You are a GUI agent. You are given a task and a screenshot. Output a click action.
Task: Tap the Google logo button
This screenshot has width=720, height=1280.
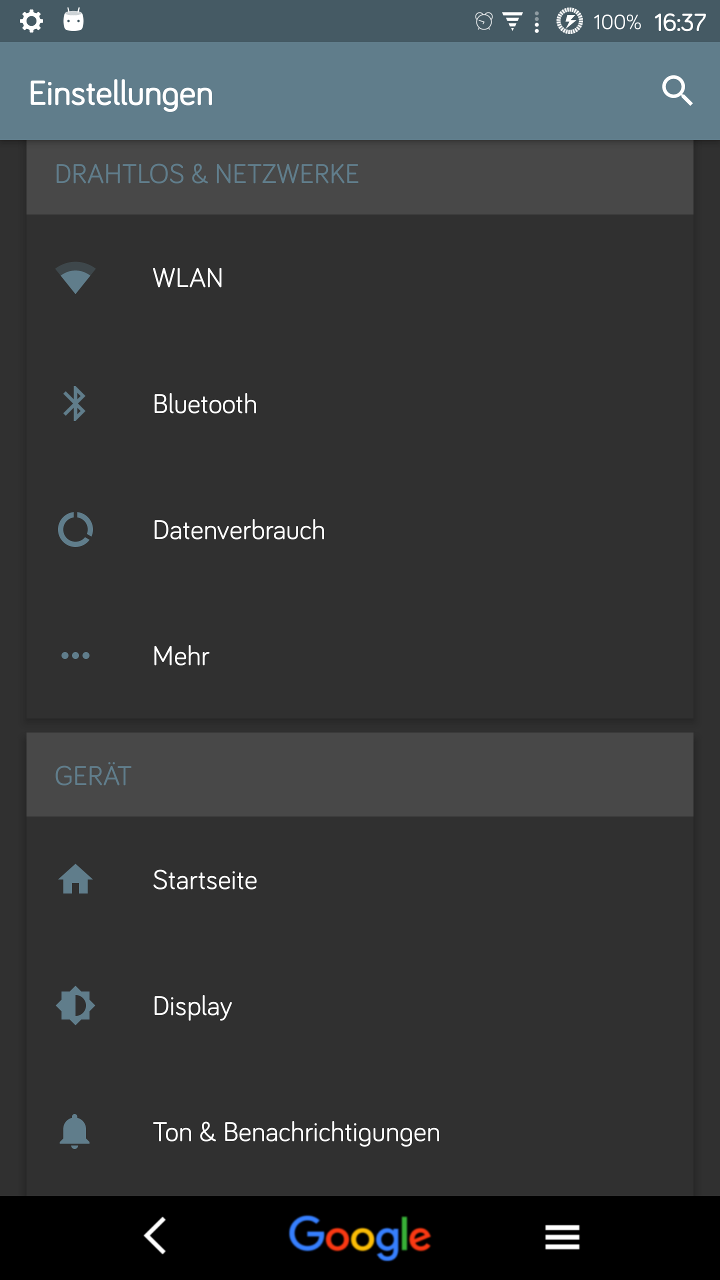coord(360,1237)
